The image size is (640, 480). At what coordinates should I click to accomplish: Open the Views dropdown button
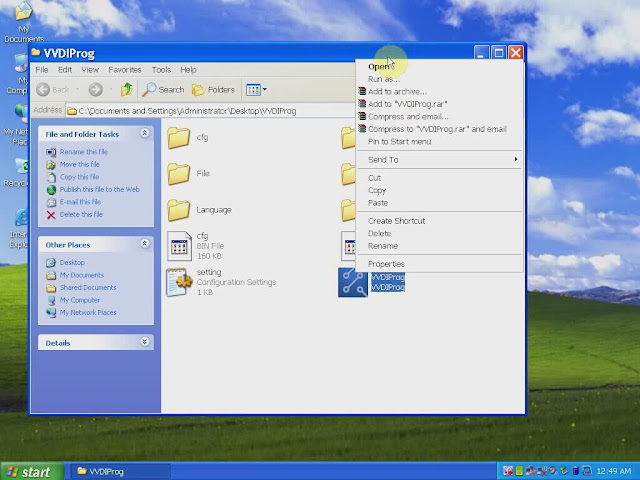point(256,89)
